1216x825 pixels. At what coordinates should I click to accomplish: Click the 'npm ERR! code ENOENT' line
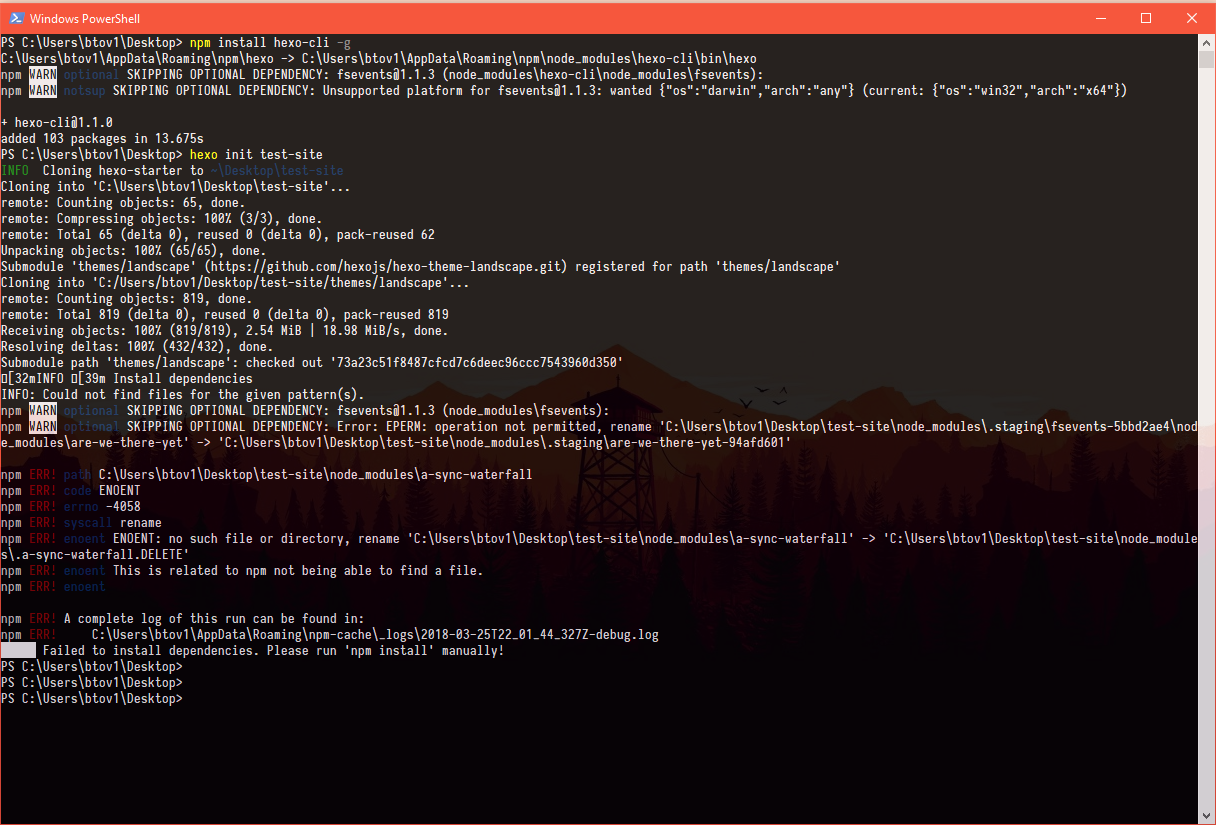pyautogui.click(x=71, y=491)
